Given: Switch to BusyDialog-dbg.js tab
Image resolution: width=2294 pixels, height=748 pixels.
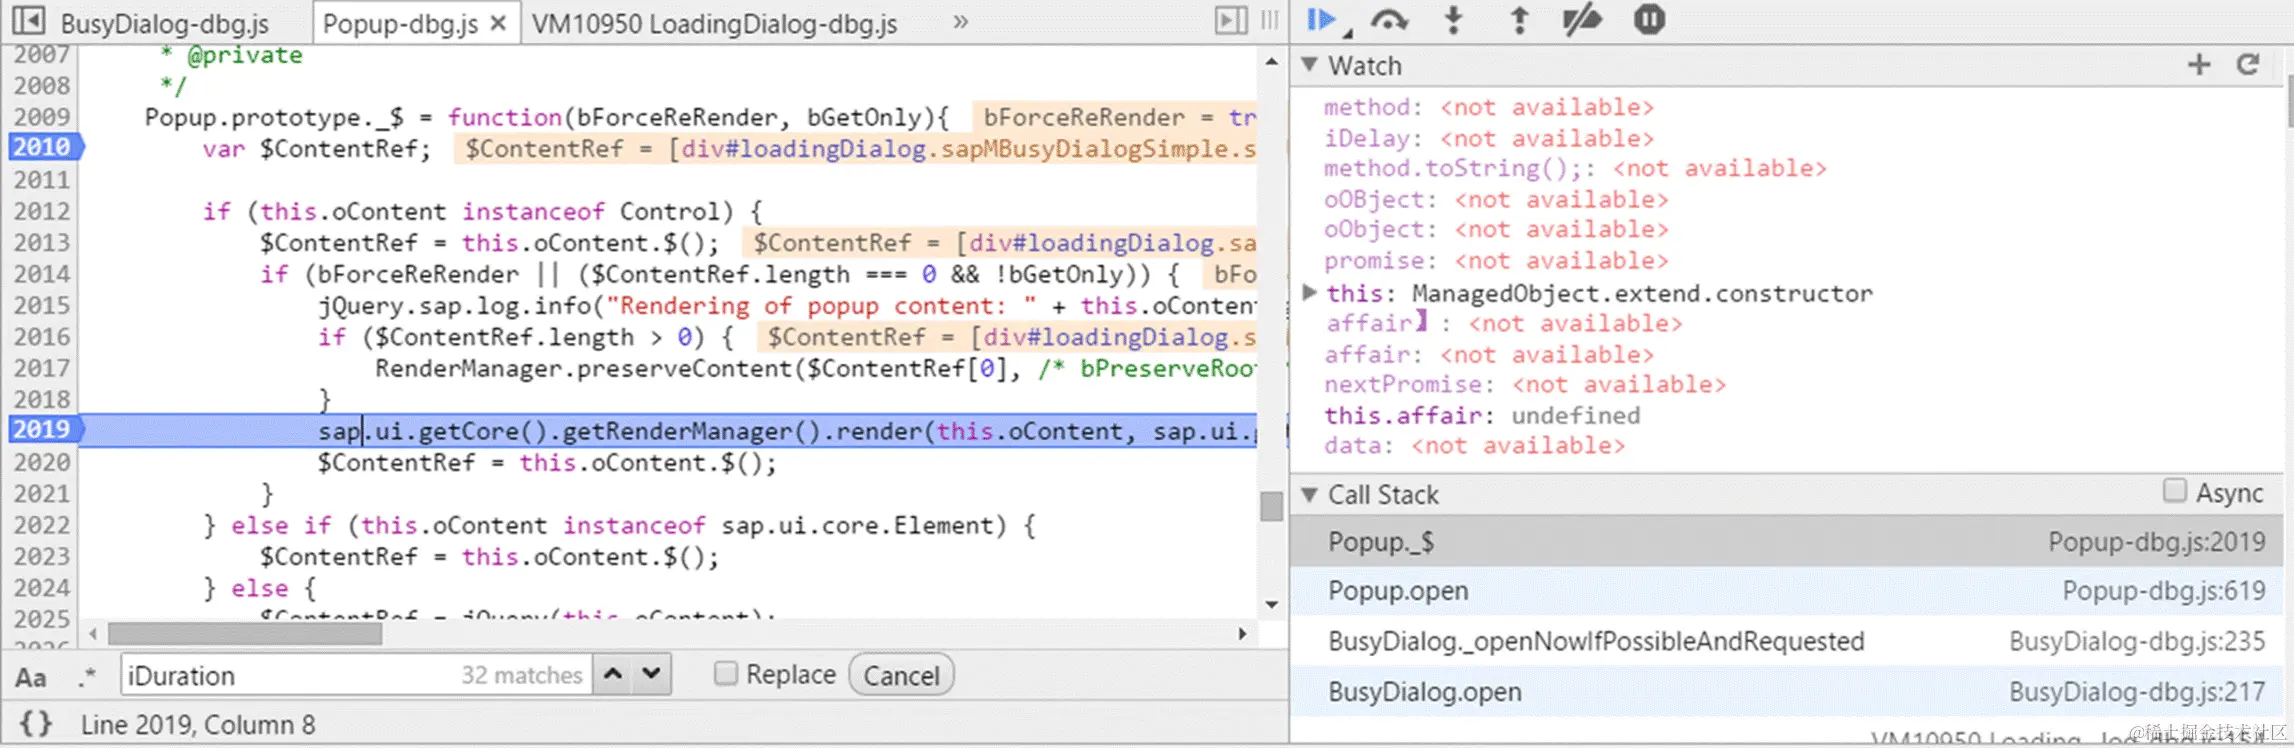Looking at the screenshot, I should click(164, 23).
